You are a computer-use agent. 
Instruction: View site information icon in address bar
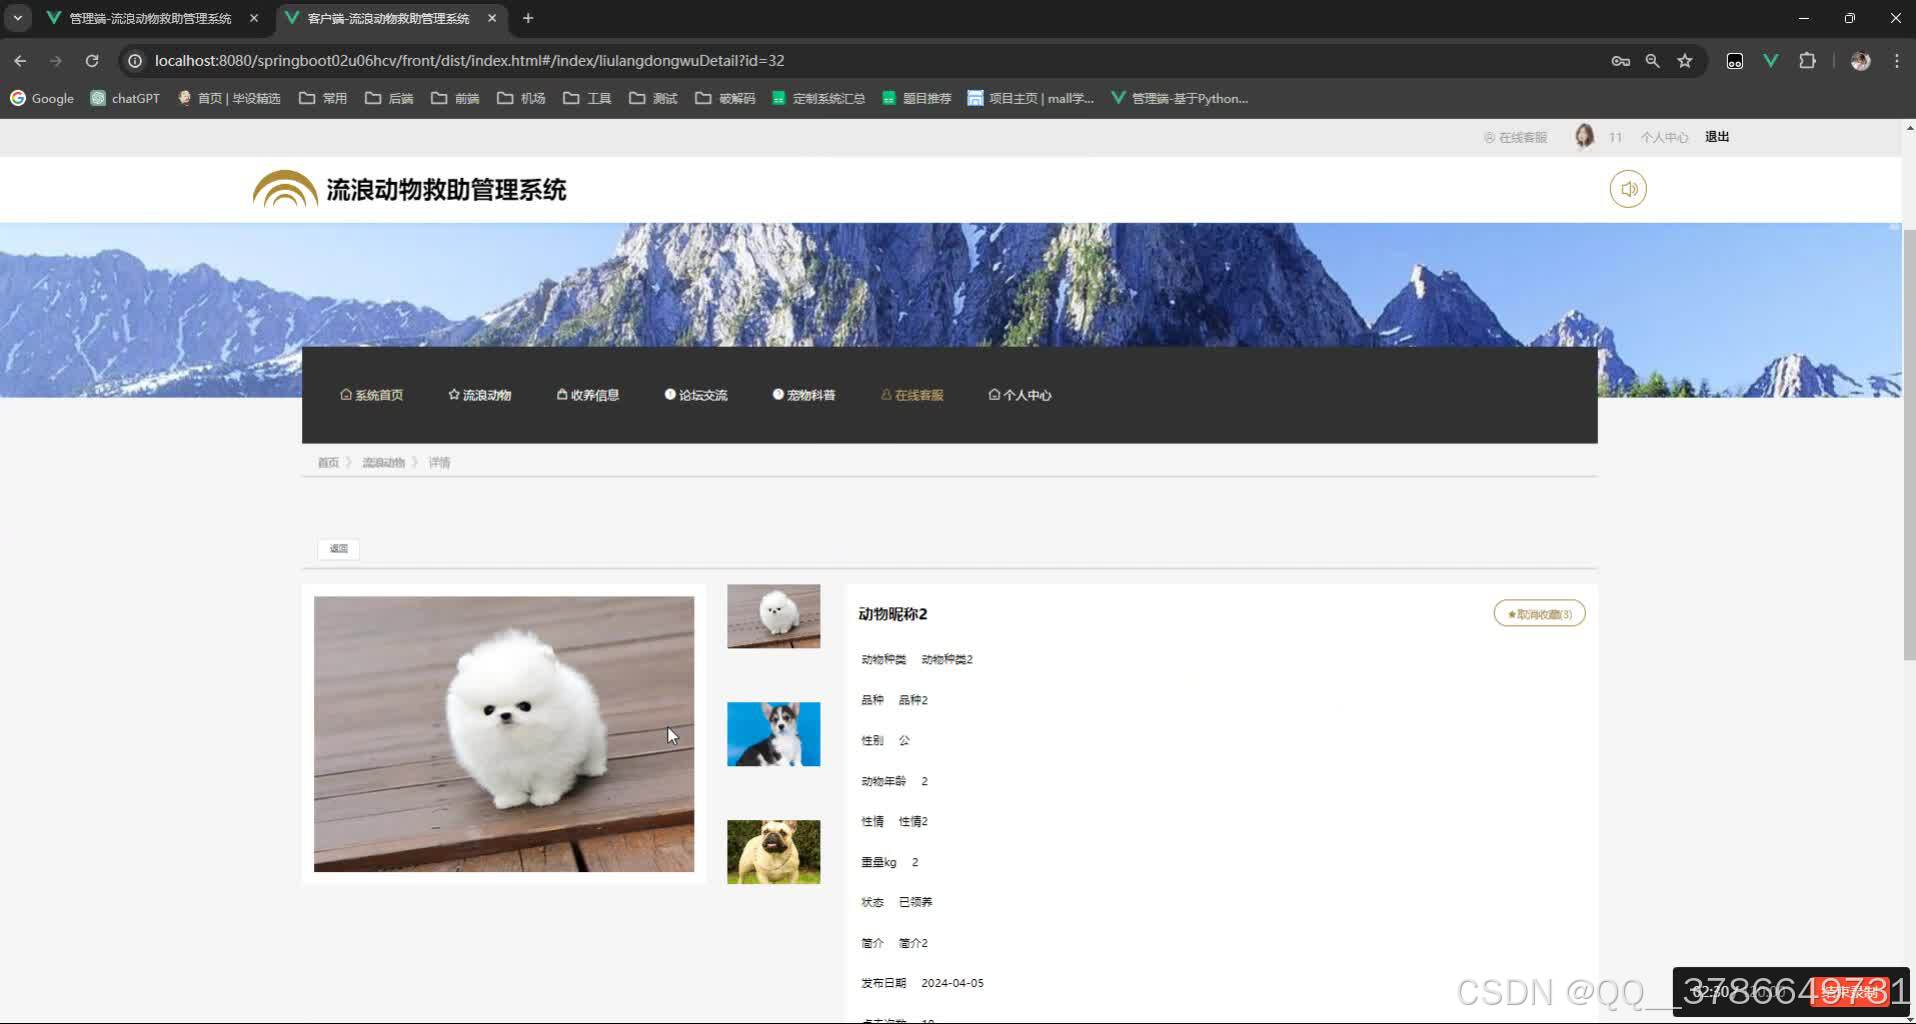pos(135,61)
